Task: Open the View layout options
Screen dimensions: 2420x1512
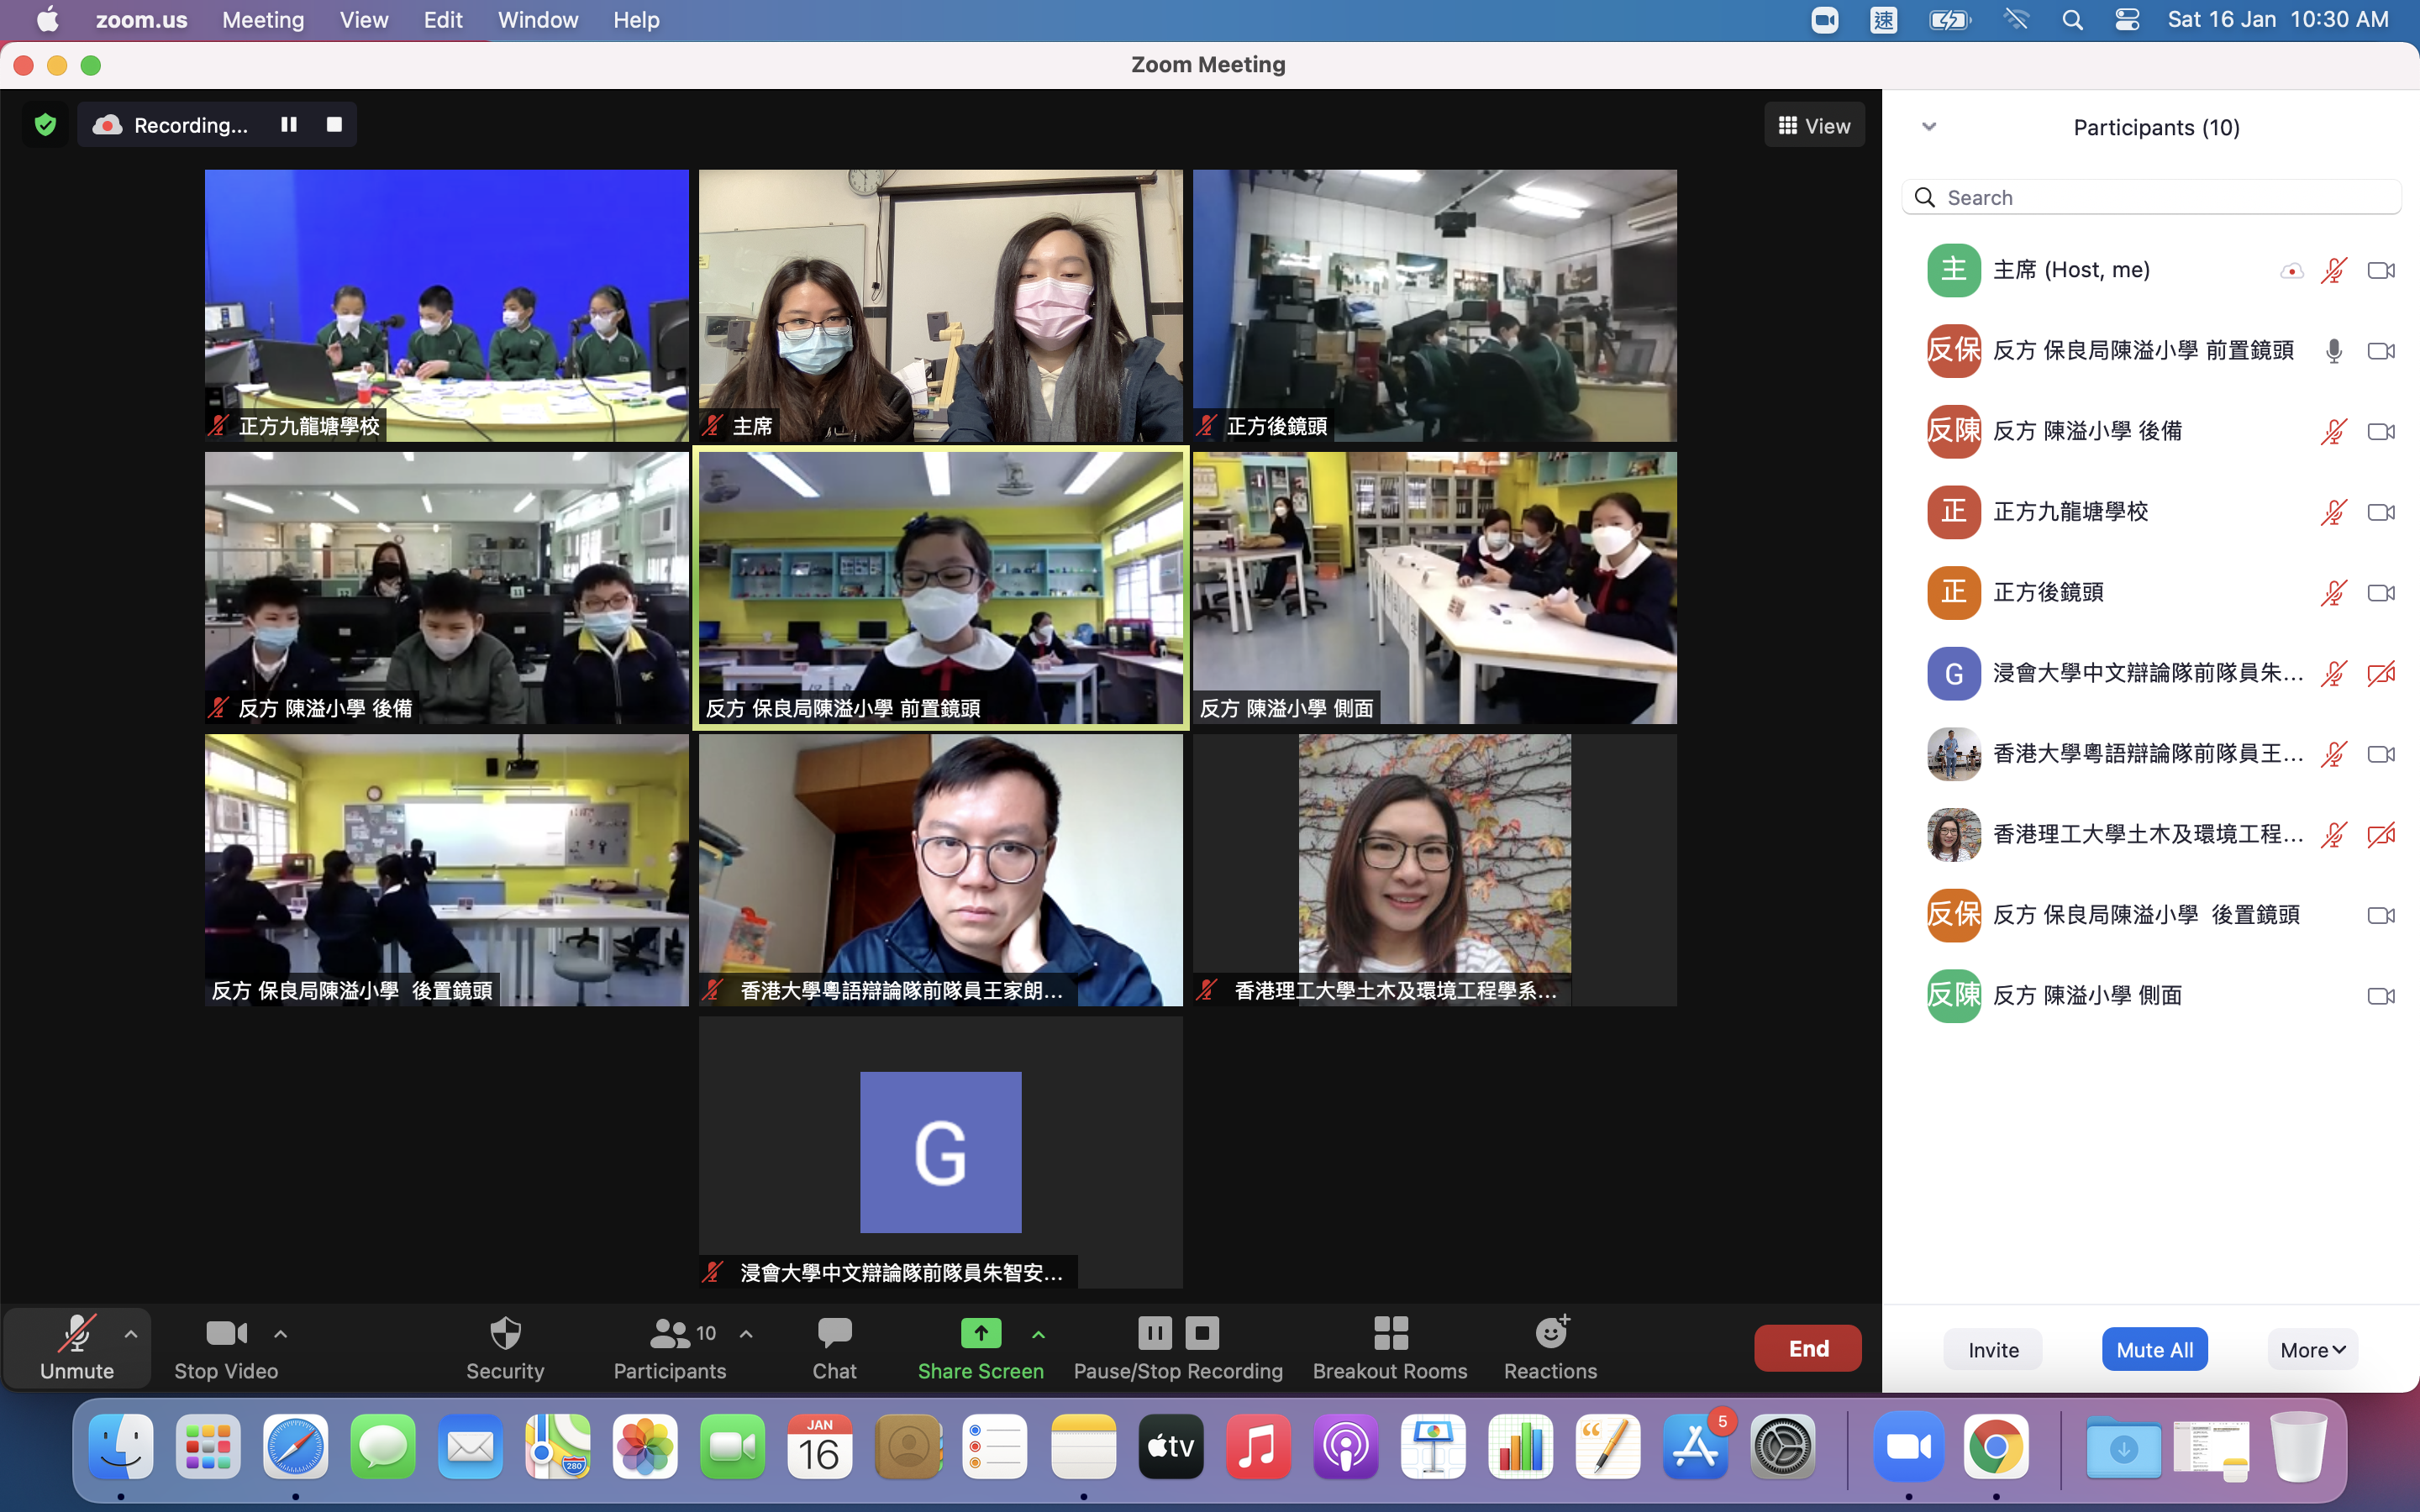Action: coord(1814,126)
